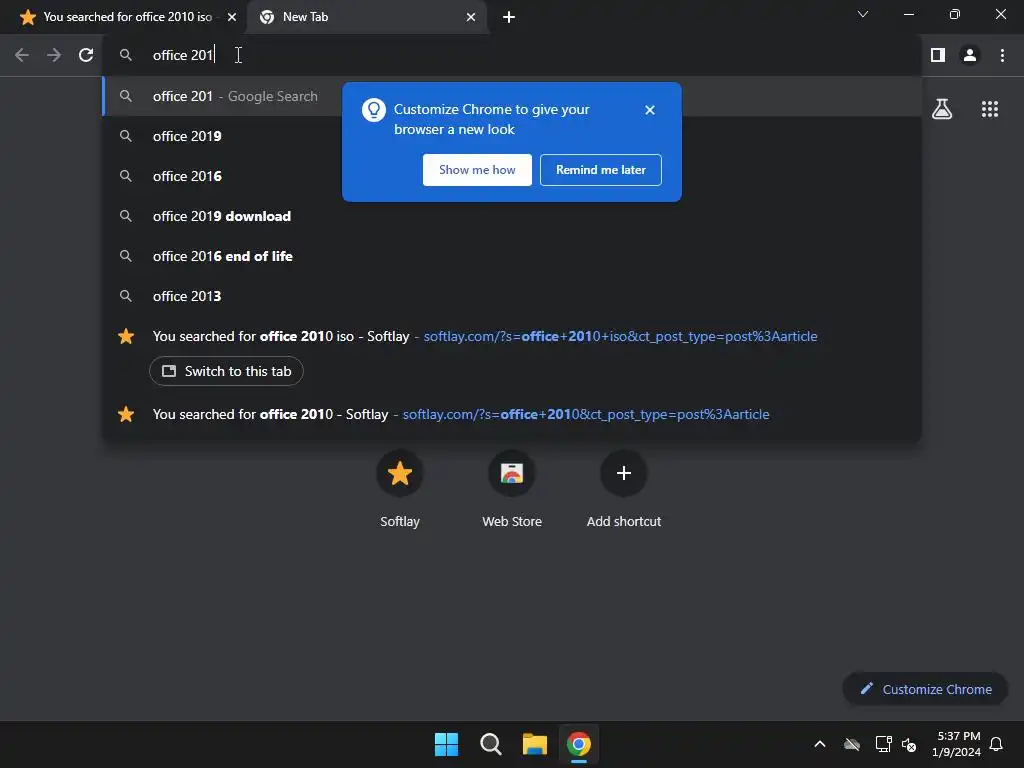Open the Web Store shortcut
This screenshot has height=768, width=1024.
tap(512, 488)
